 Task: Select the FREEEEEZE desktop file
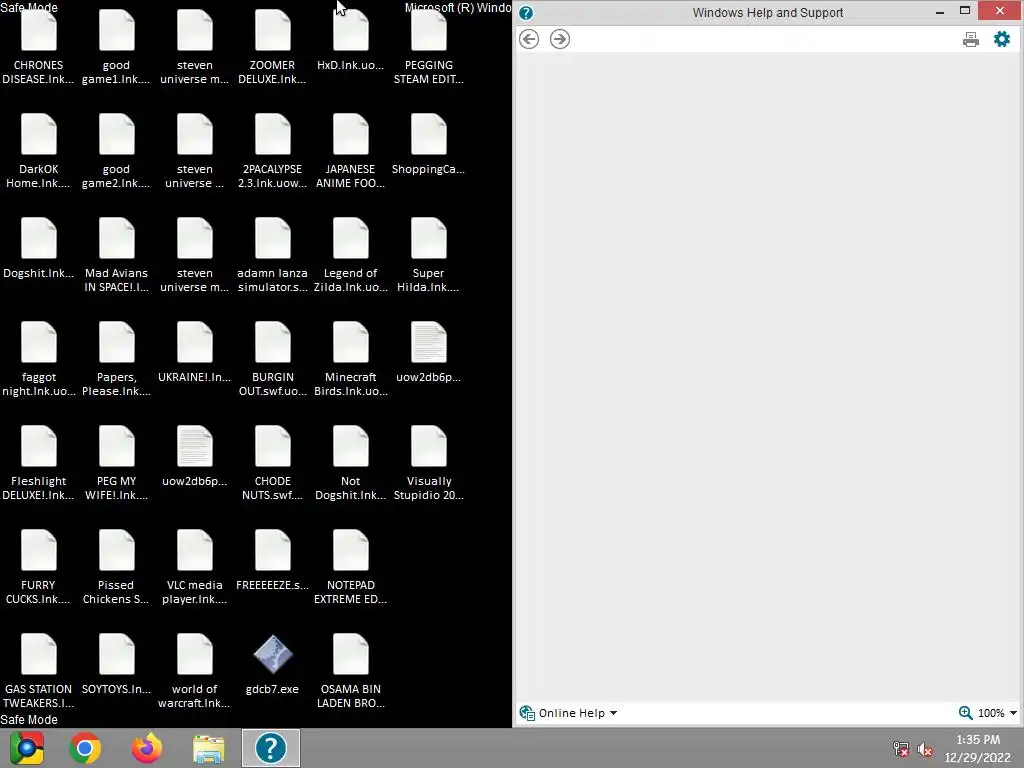coord(272,560)
